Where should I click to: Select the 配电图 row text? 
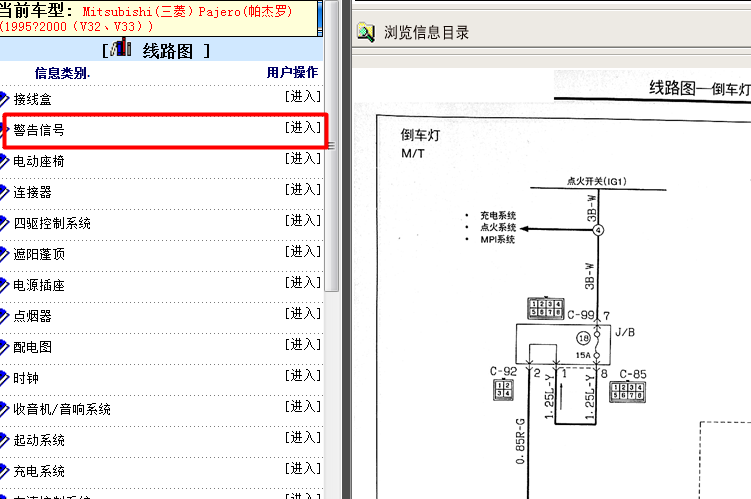coord(32,347)
